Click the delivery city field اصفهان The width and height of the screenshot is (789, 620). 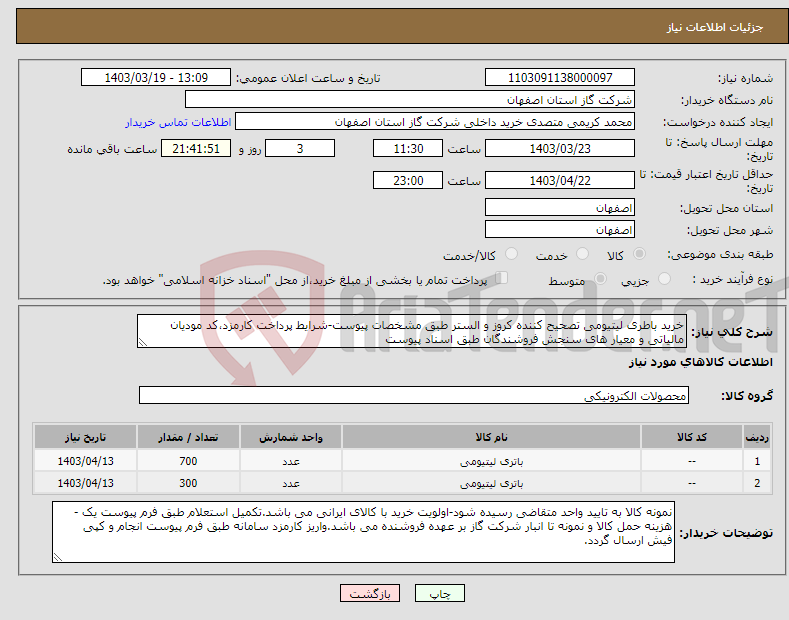[560, 229]
